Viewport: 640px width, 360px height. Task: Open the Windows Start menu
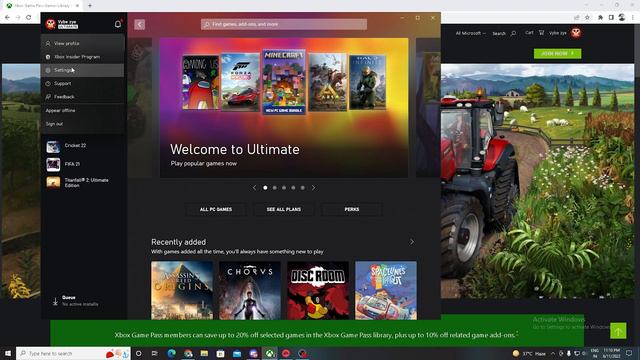click(x=8, y=353)
